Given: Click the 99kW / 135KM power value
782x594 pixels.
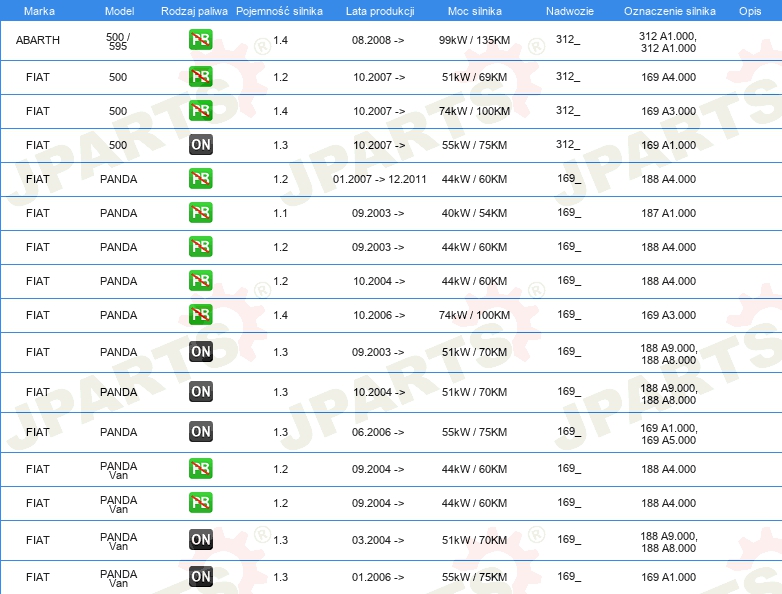Looking at the screenshot, I should [474, 40].
